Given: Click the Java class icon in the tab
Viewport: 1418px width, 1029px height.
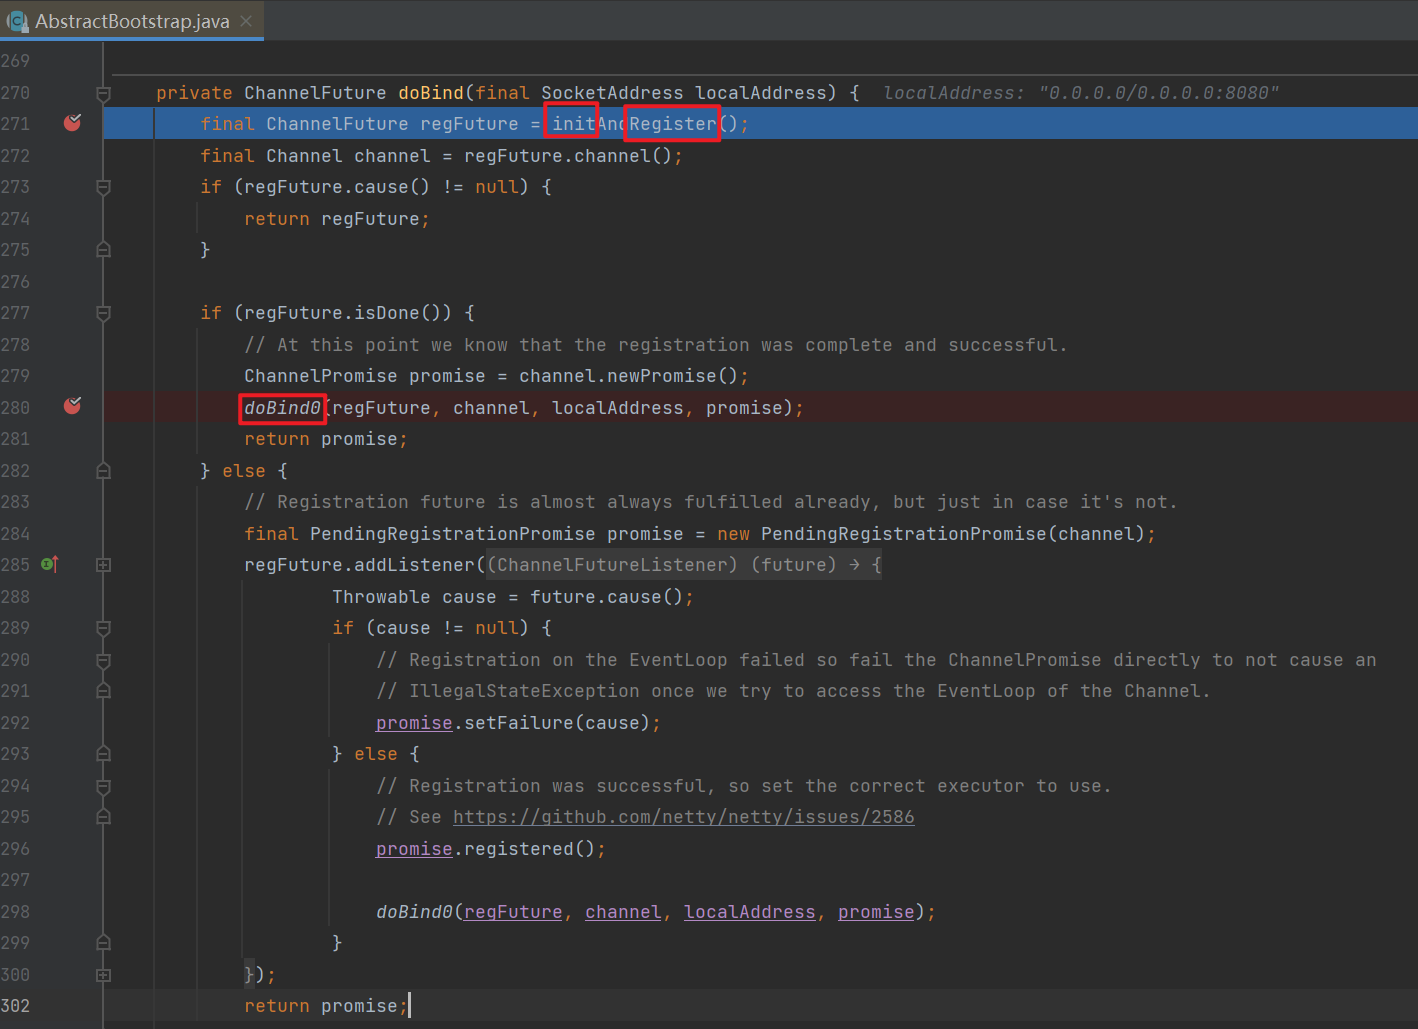Looking at the screenshot, I should (x=17, y=21).
